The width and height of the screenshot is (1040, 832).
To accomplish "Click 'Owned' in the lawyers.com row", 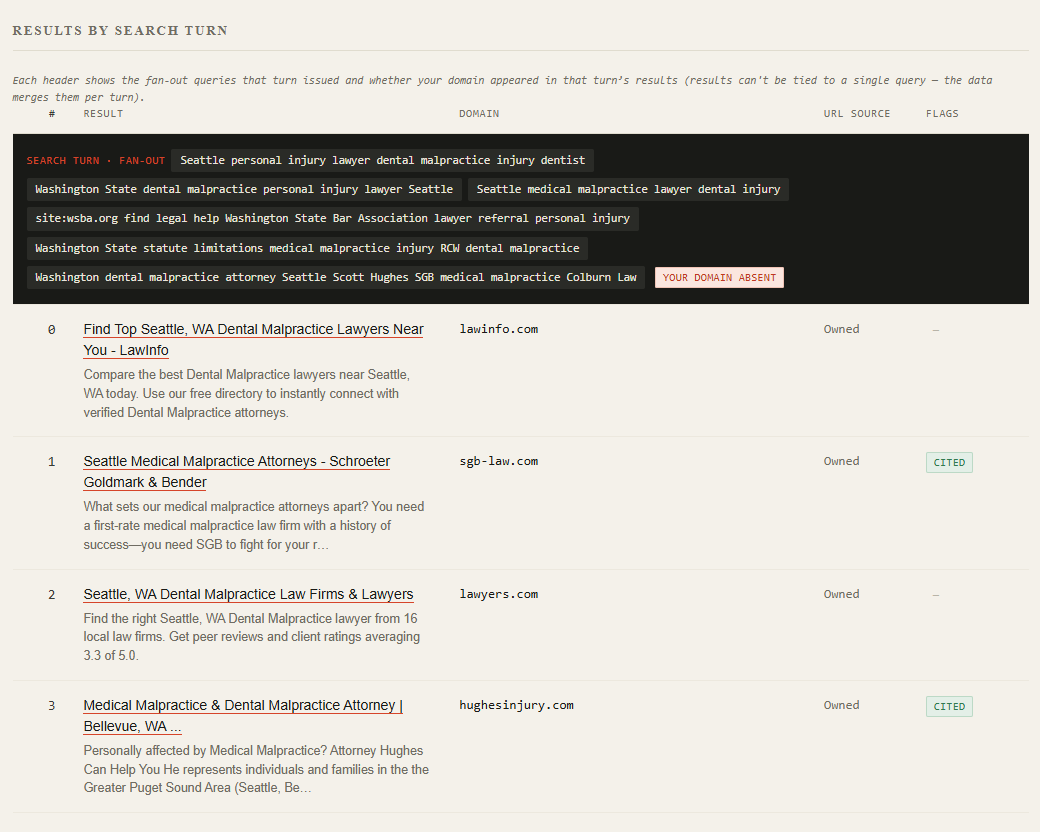I will point(842,594).
